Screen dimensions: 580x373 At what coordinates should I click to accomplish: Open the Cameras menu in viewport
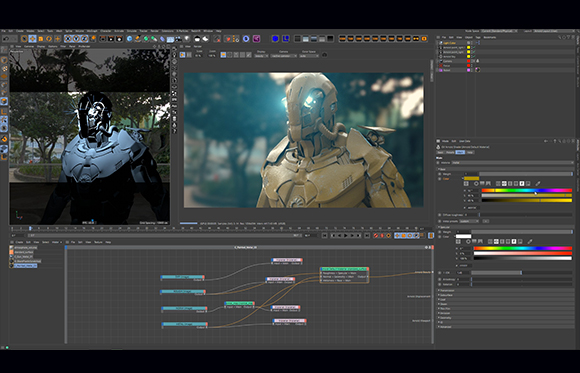point(29,47)
